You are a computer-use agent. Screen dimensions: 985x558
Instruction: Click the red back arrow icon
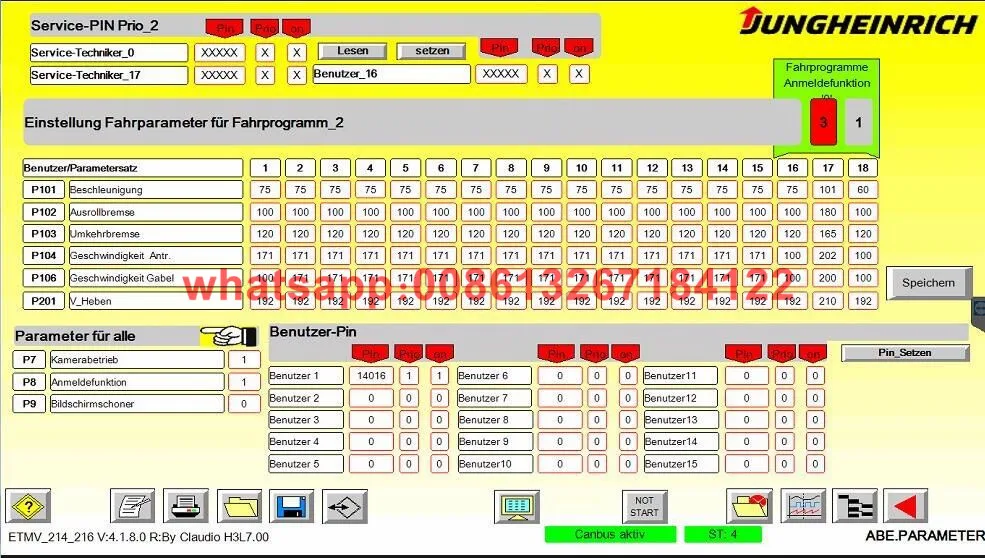(x=905, y=506)
